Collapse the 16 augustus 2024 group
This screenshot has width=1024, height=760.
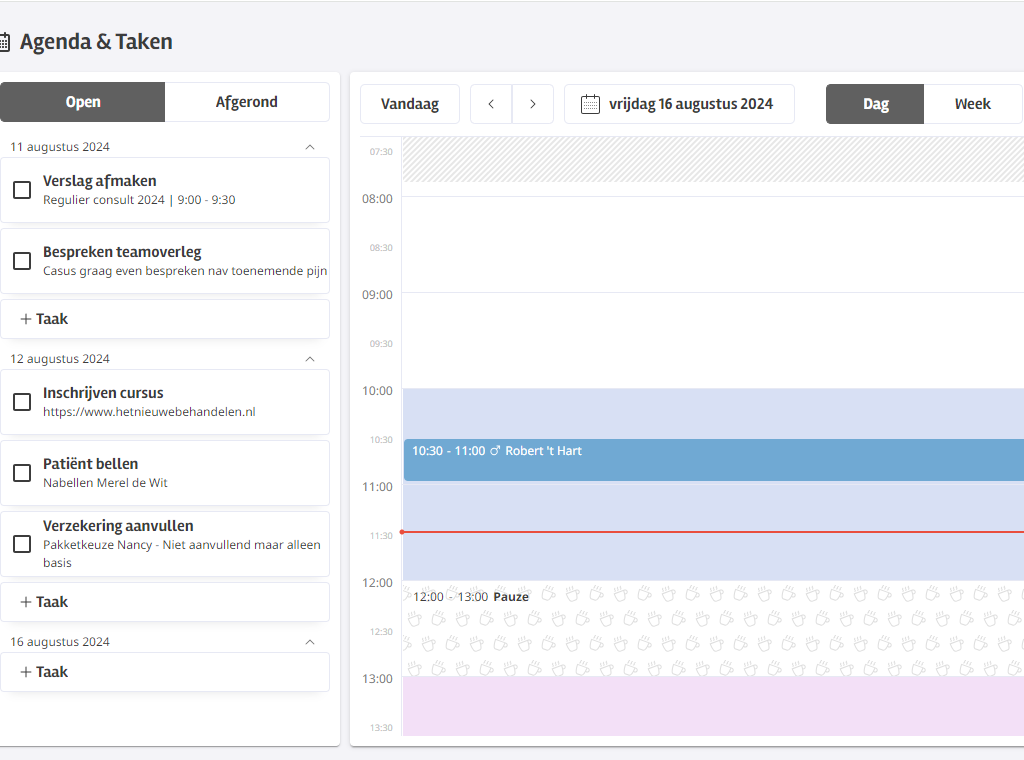(x=310, y=642)
